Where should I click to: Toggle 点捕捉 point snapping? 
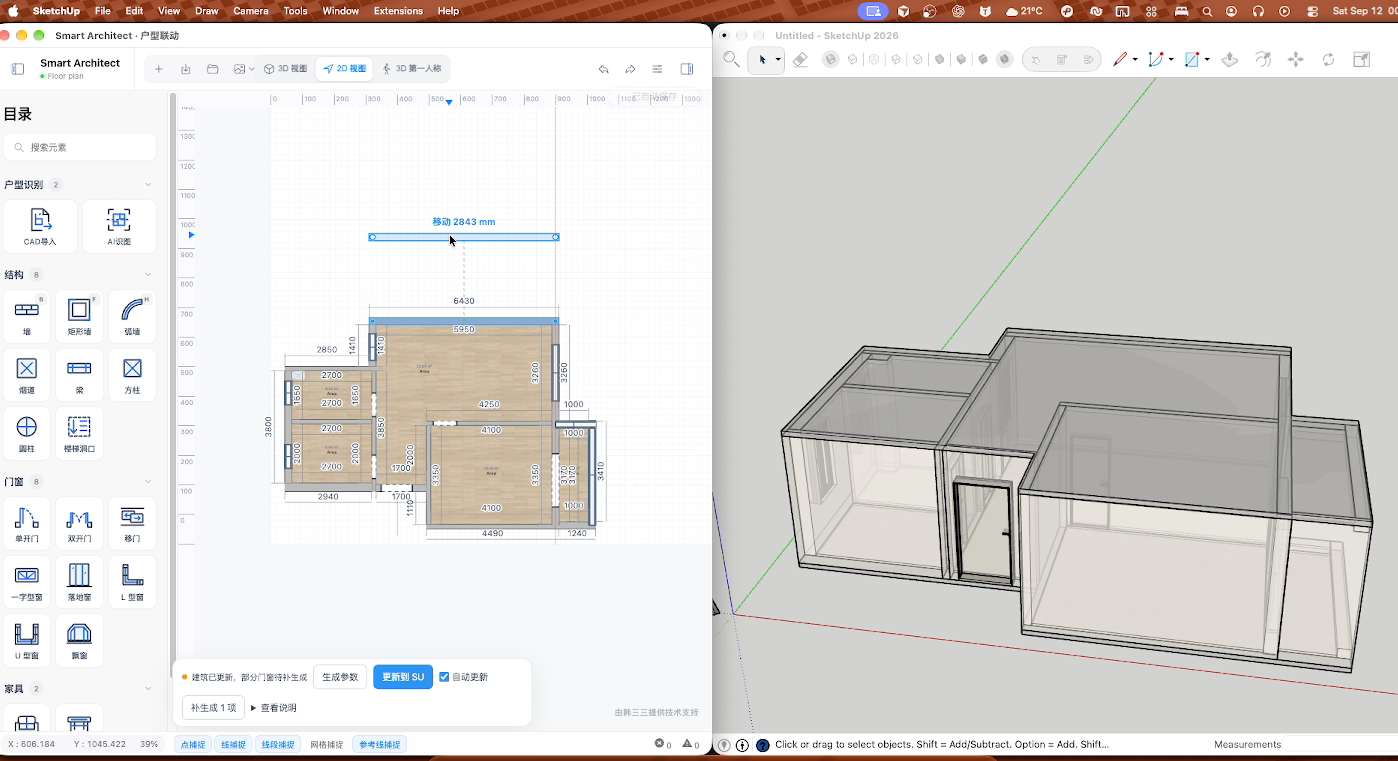[192, 744]
